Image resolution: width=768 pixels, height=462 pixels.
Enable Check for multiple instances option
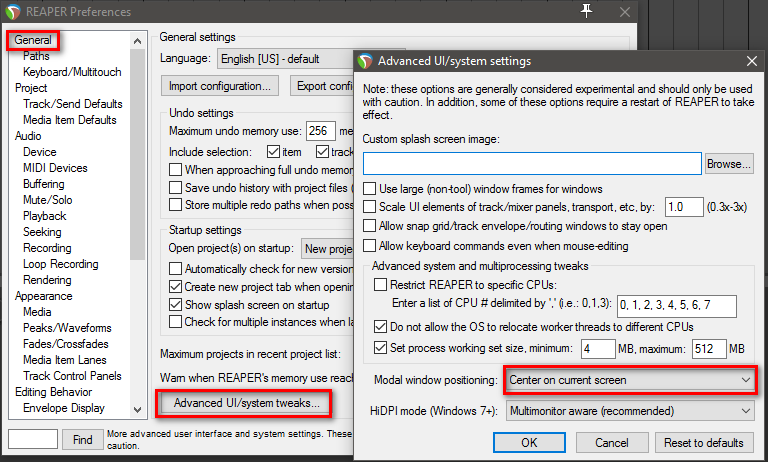coord(175,322)
